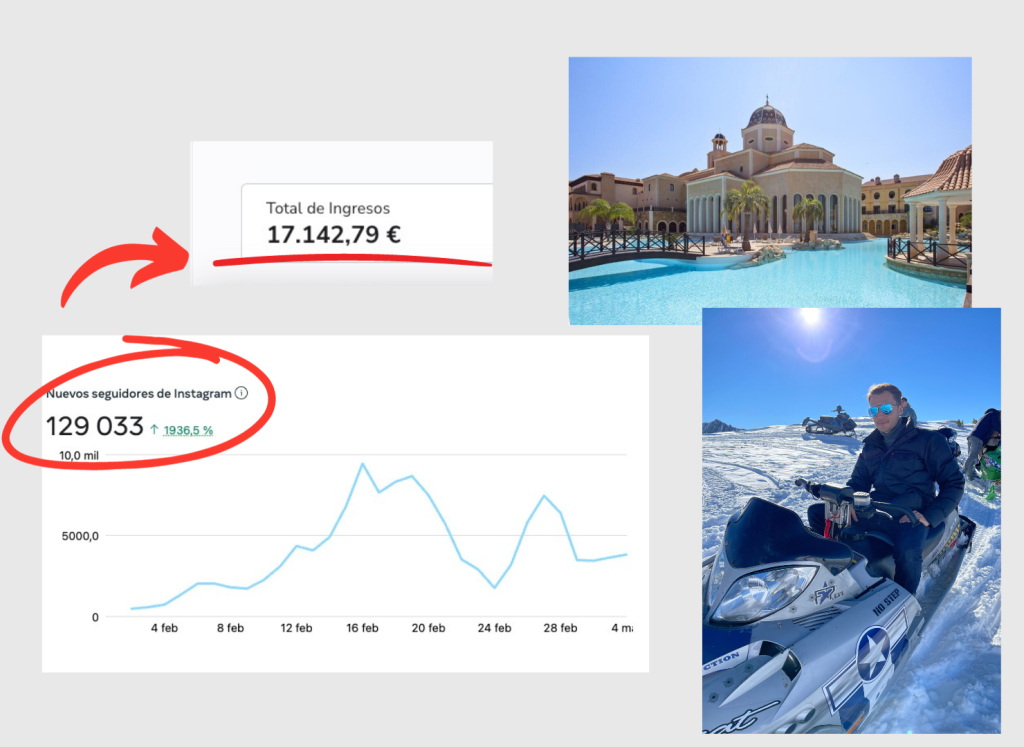Click the sun in the snowmobile photo
Viewport: 1024px width, 747px height.
tap(810, 317)
